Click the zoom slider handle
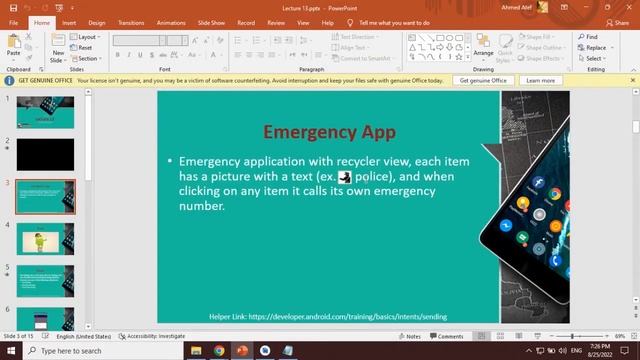The height and width of the screenshot is (360, 640). pyautogui.click(x=572, y=336)
